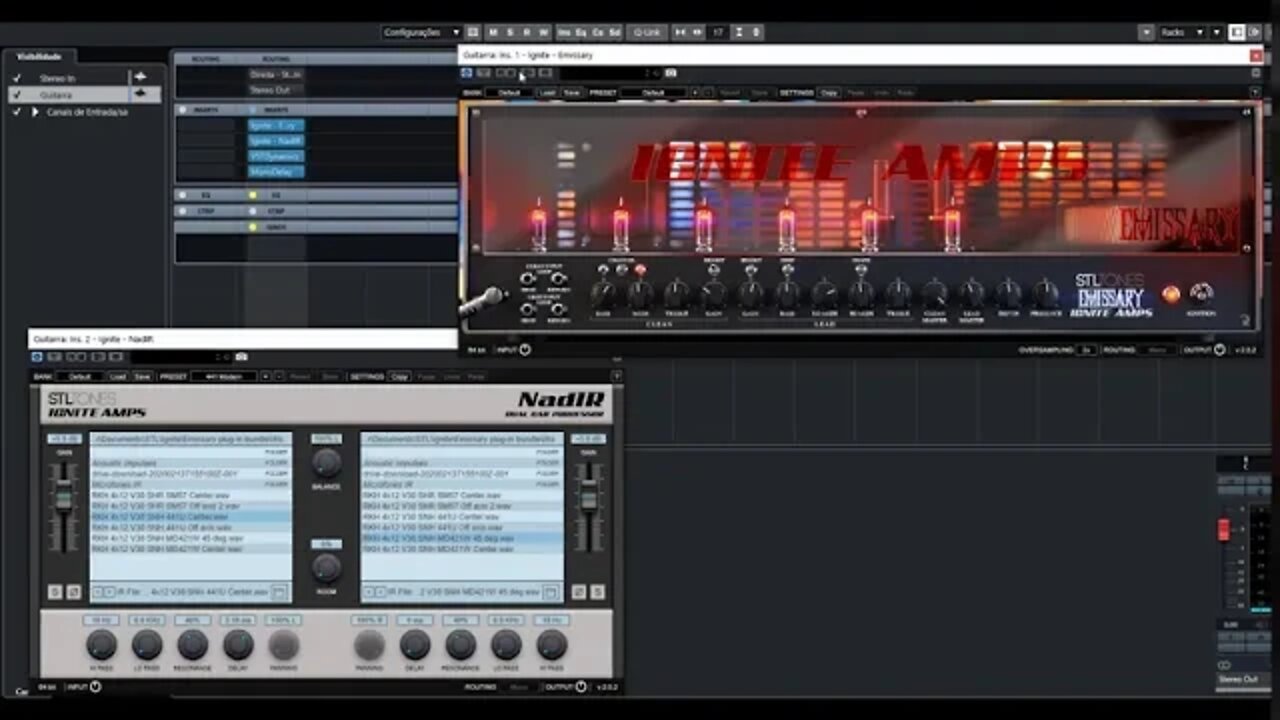Click the Emissary Clean channel Bass knob
The height and width of the screenshot is (720, 1280).
[x=603, y=294]
